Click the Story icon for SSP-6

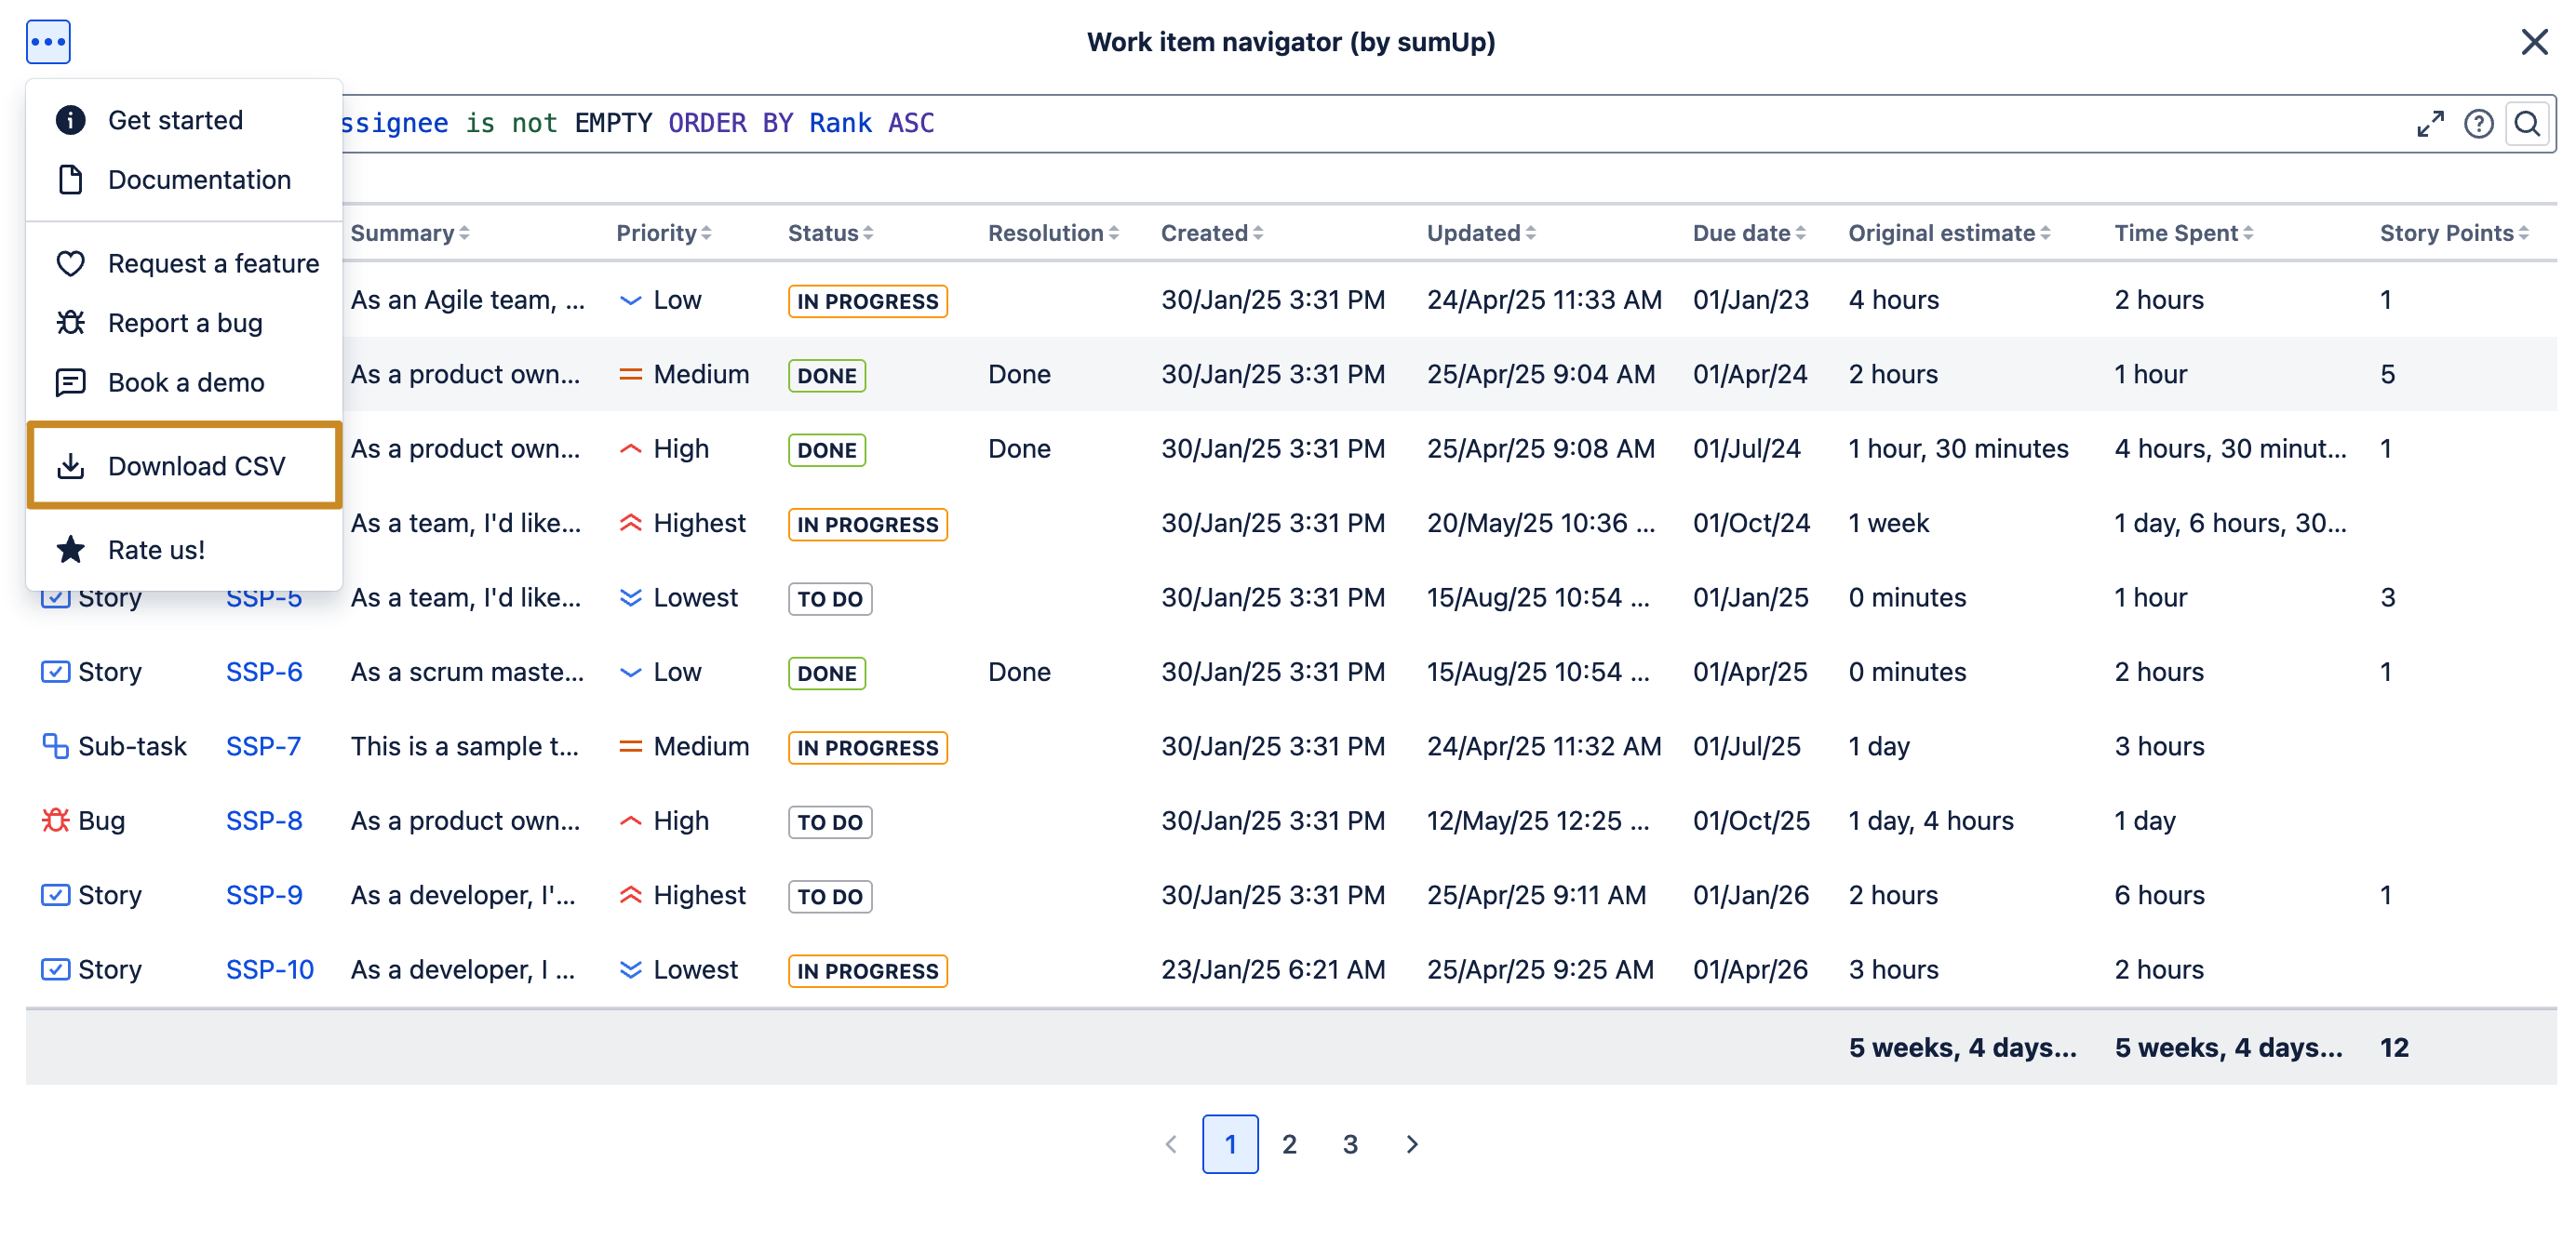point(55,672)
